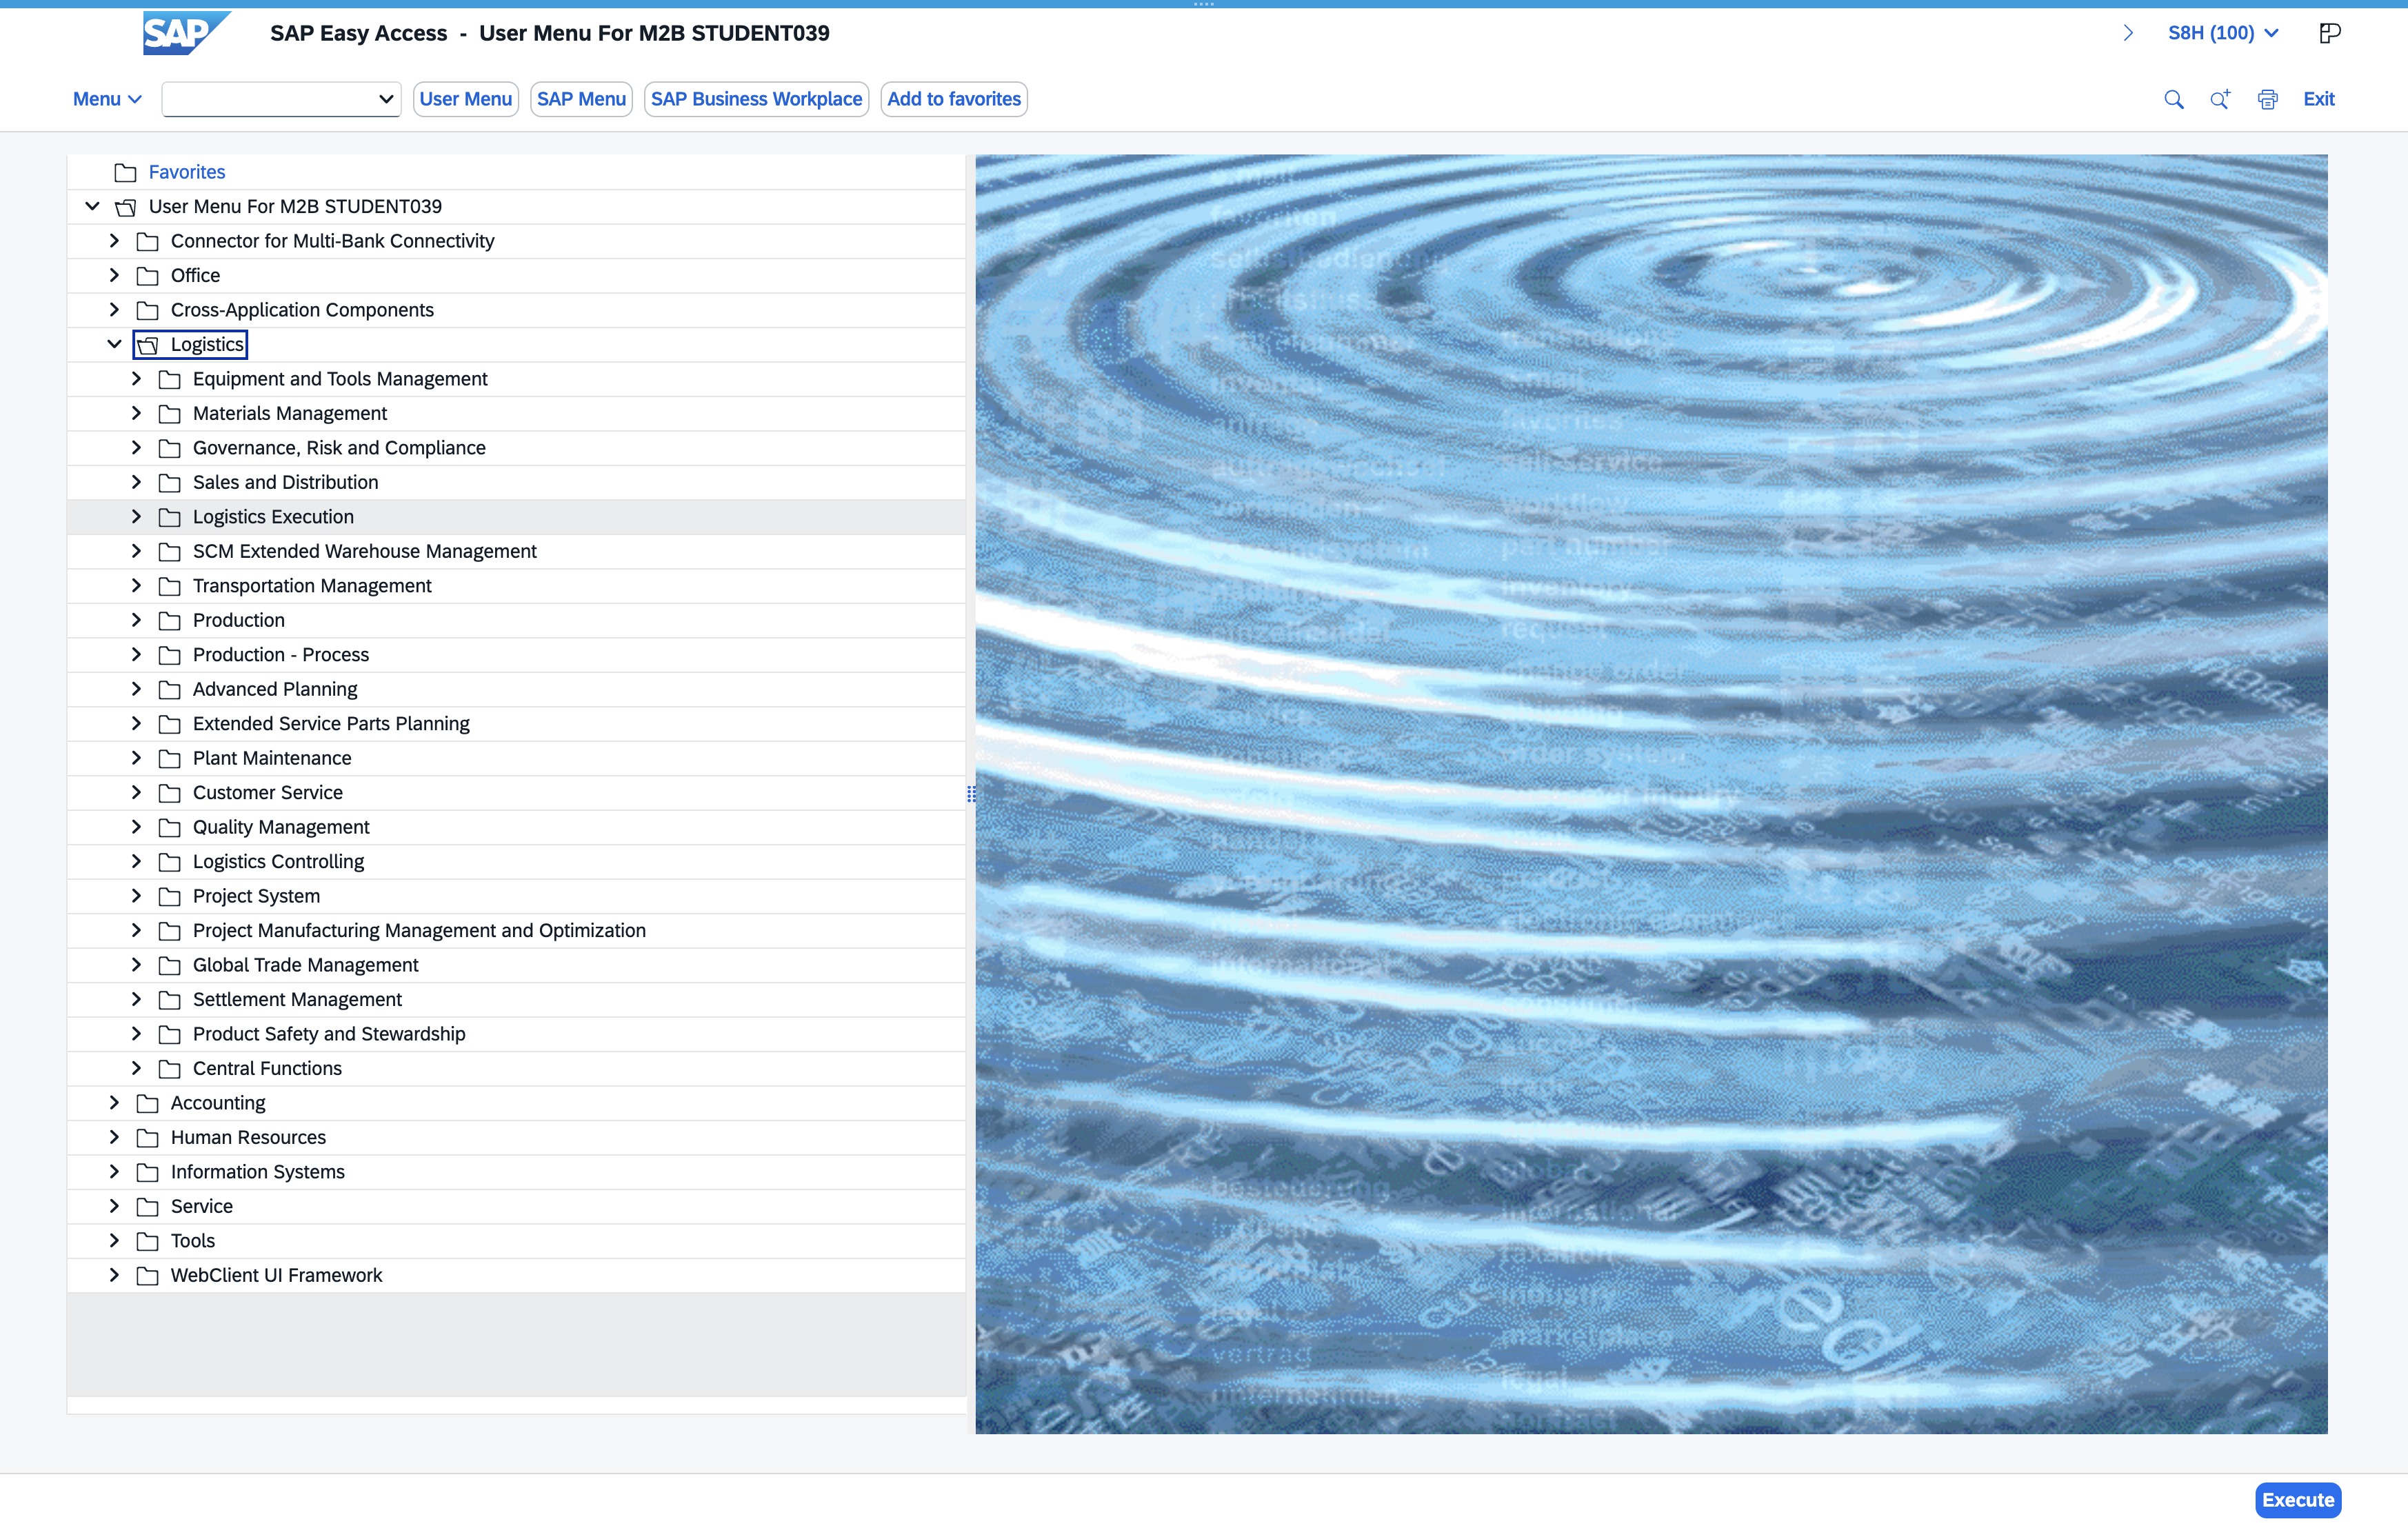Select the Favorites tree item
The image size is (2408, 1528).
187,172
